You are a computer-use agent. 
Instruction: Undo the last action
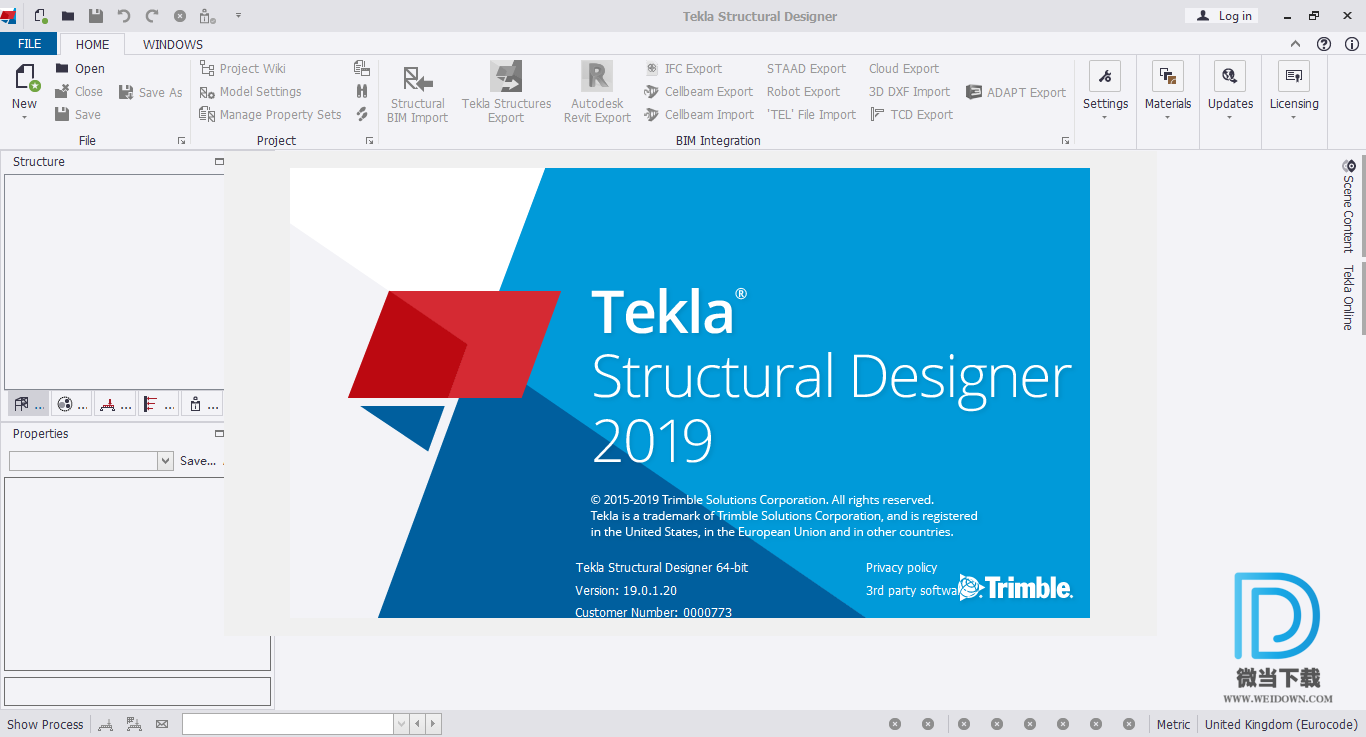point(124,16)
